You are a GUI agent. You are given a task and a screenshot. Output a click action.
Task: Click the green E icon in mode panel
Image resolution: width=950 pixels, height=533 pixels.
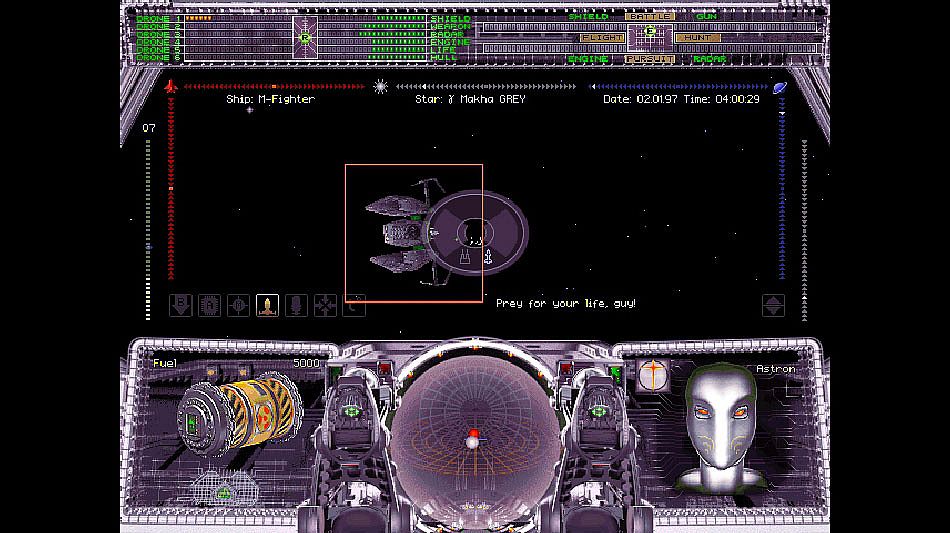coord(649,31)
